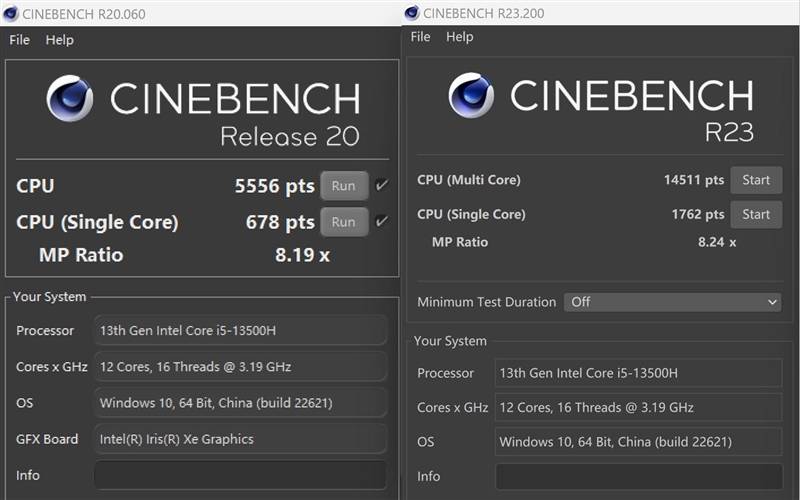Click the Cinebench Release 20 sphere logo
The height and width of the screenshot is (500, 800).
[70, 98]
